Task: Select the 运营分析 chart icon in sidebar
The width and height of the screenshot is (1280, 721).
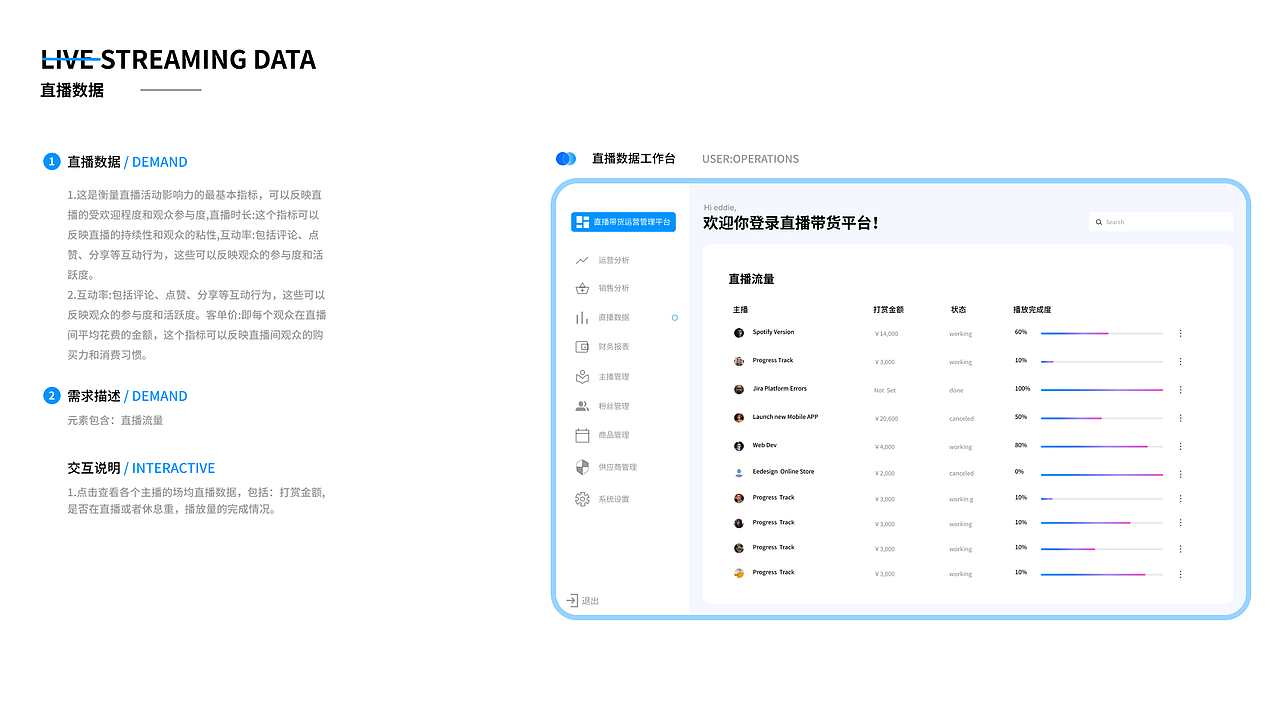Action: point(583,259)
